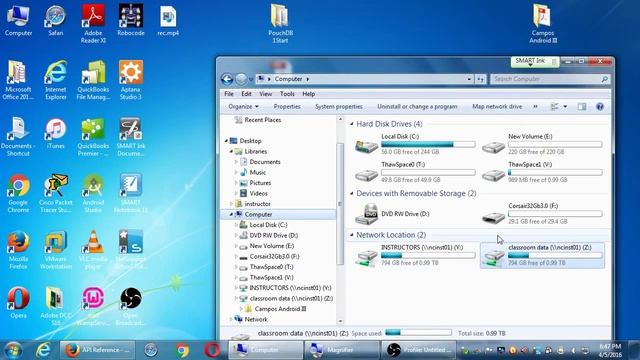Viewport: 640px width, 360px height.
Task: Open the change your view dropdown arrow
Action: point(565,107)
